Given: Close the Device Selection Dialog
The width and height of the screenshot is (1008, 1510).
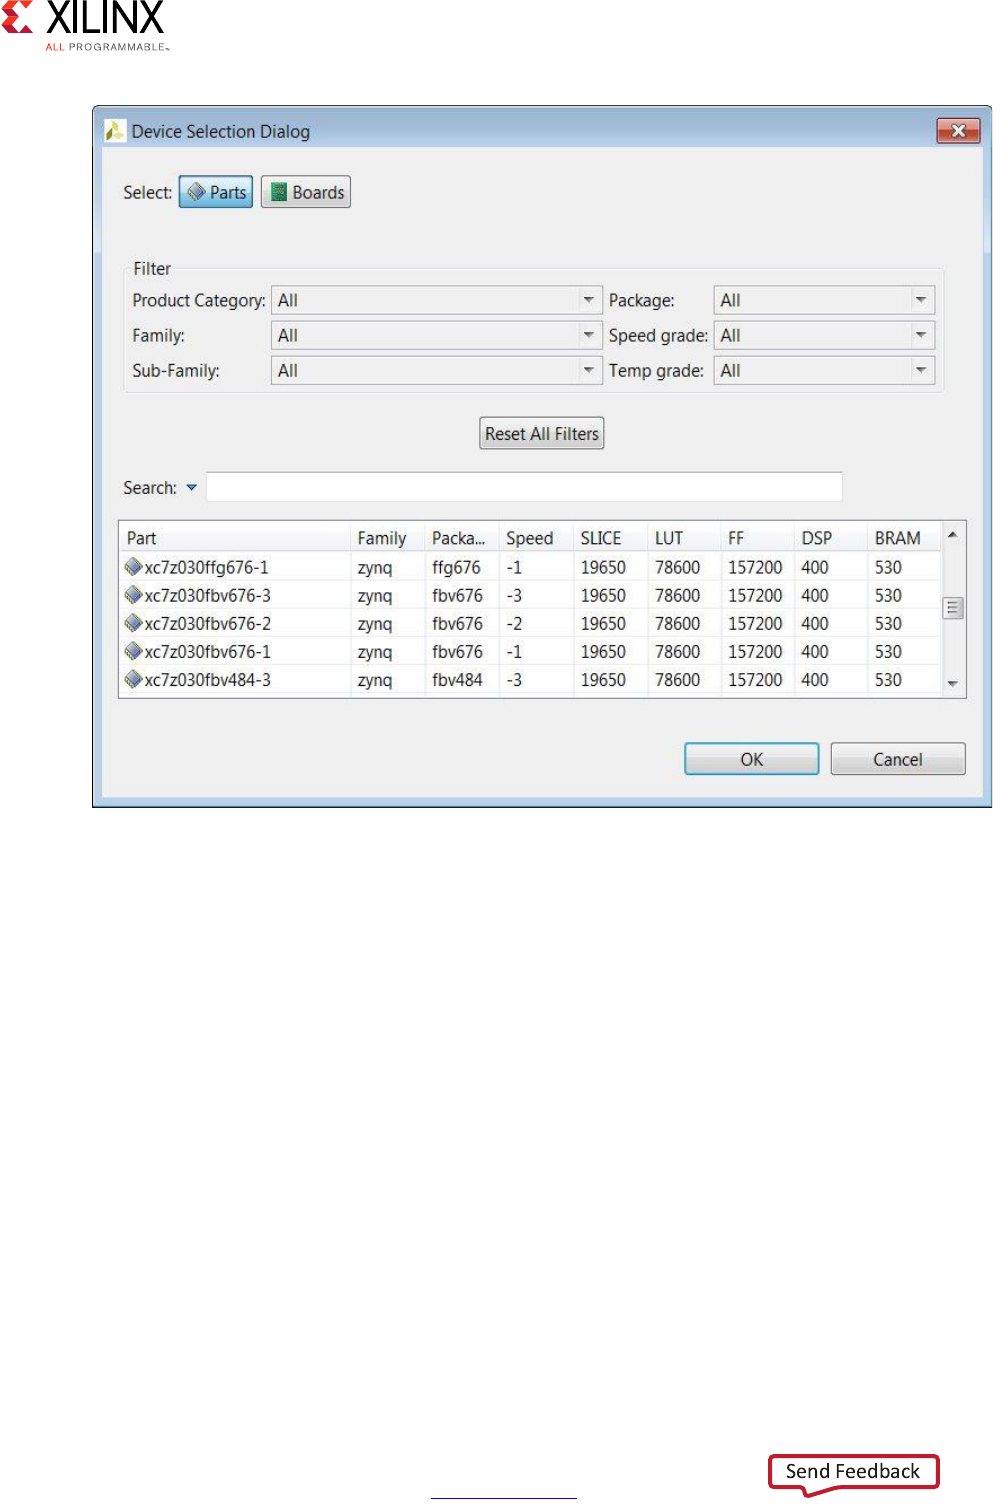Looking at the screenshot, I should point(958,130).
